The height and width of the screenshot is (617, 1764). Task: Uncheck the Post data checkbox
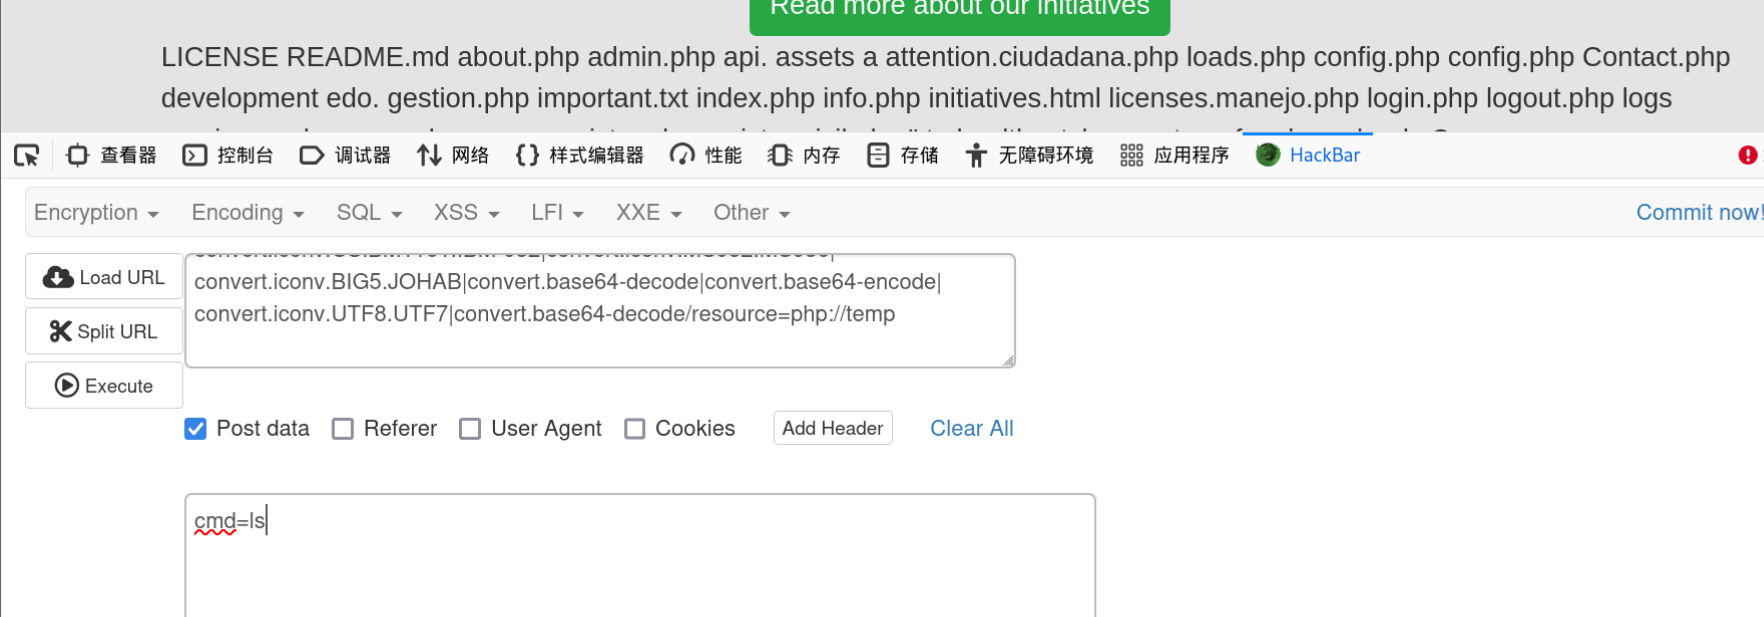click(x=196, y=429)
